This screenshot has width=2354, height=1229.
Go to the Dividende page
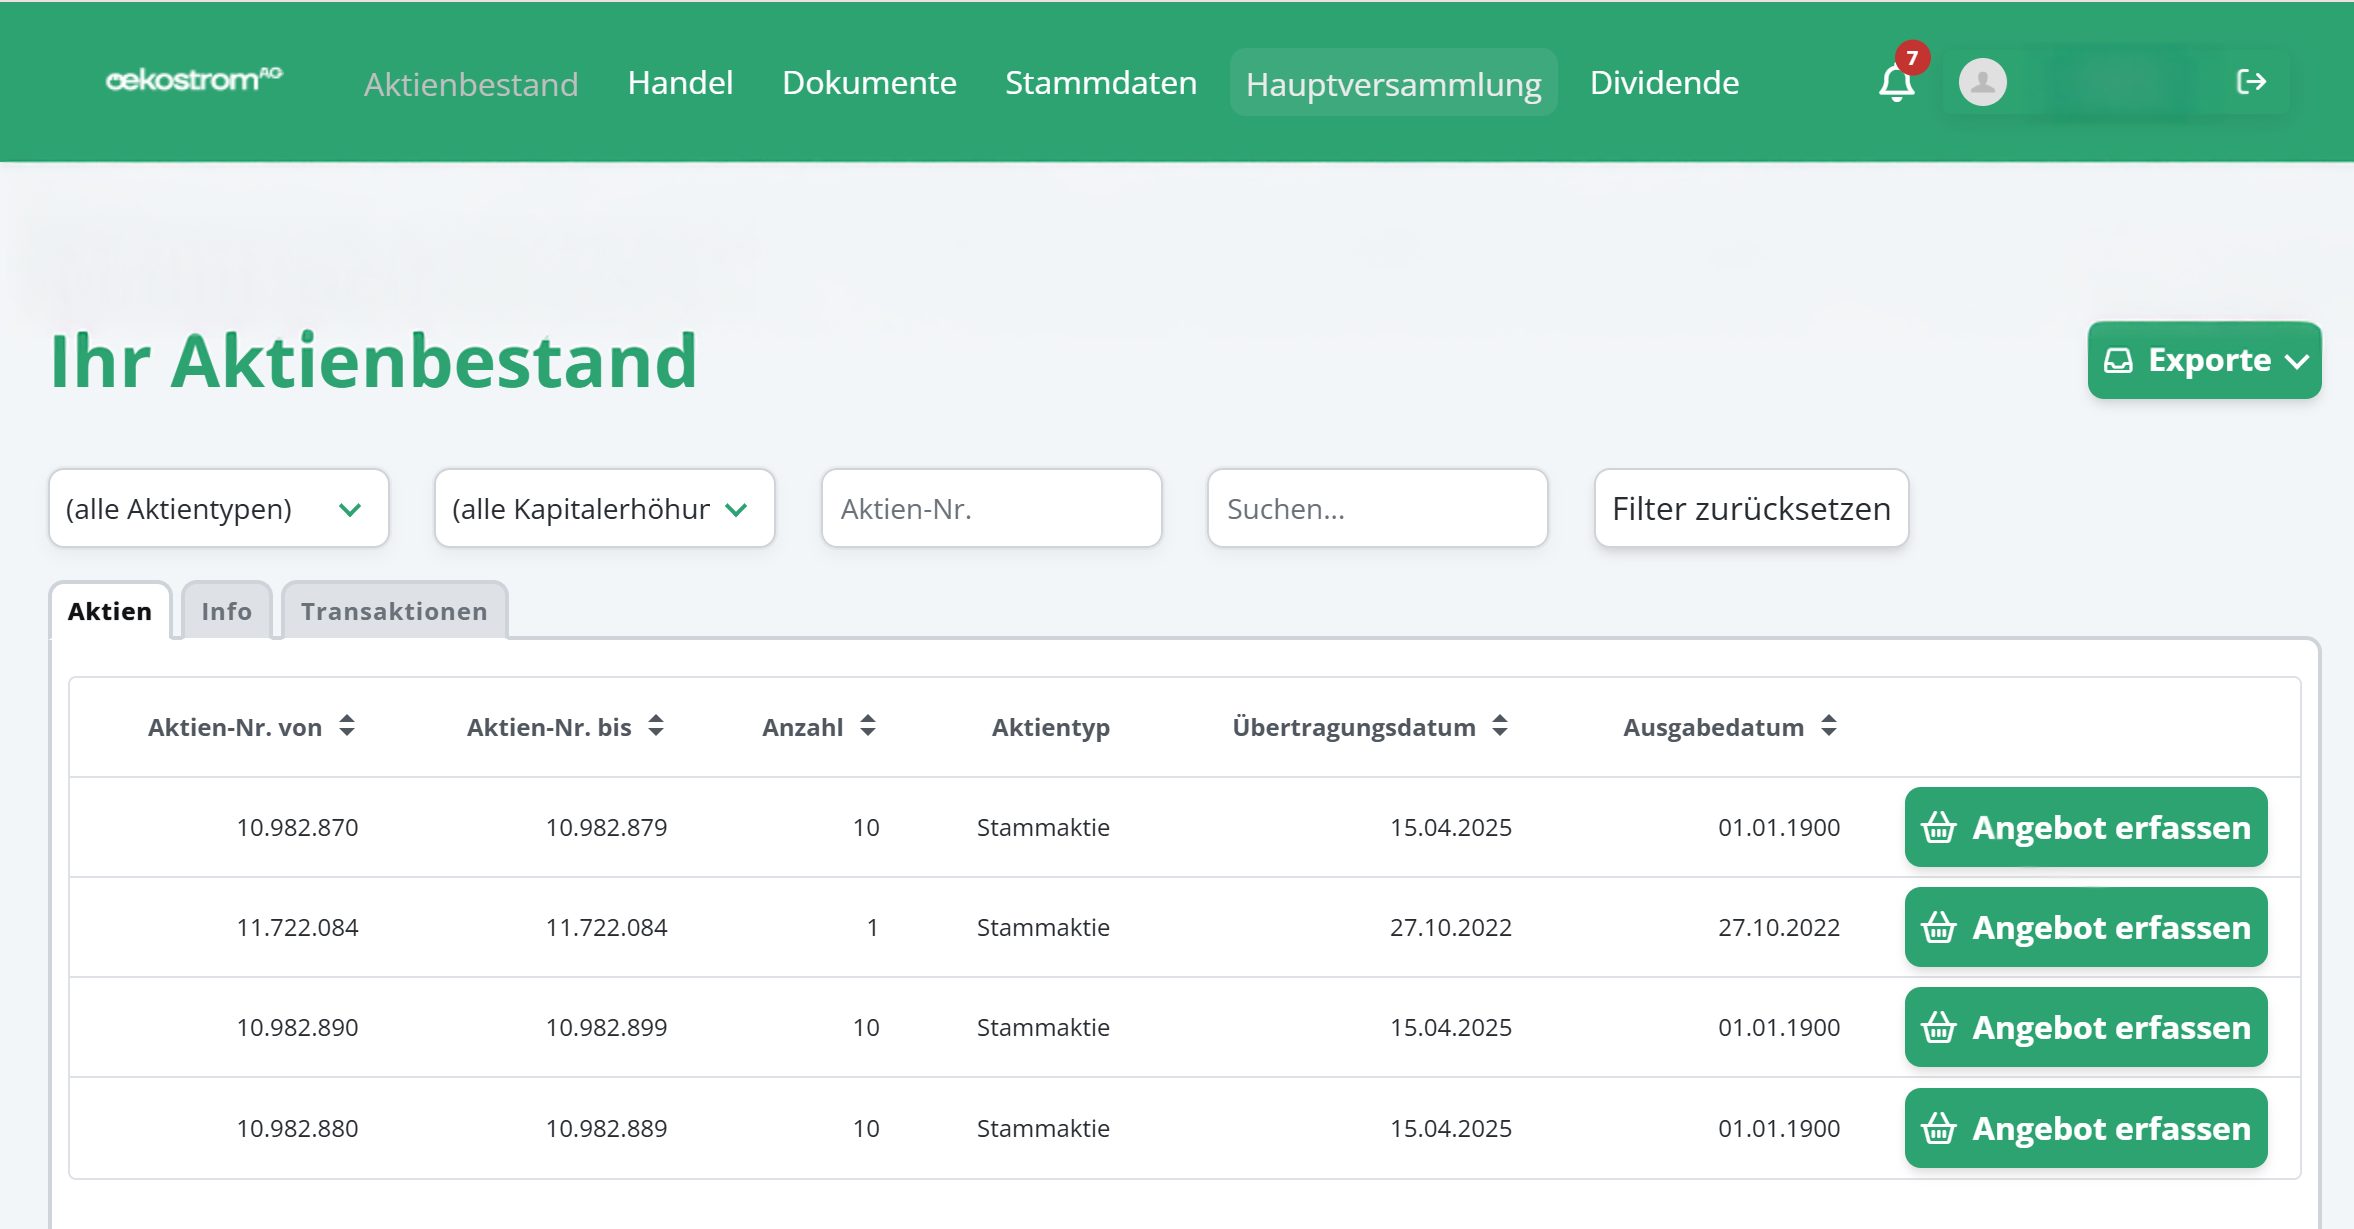[x=1664, y=82]
